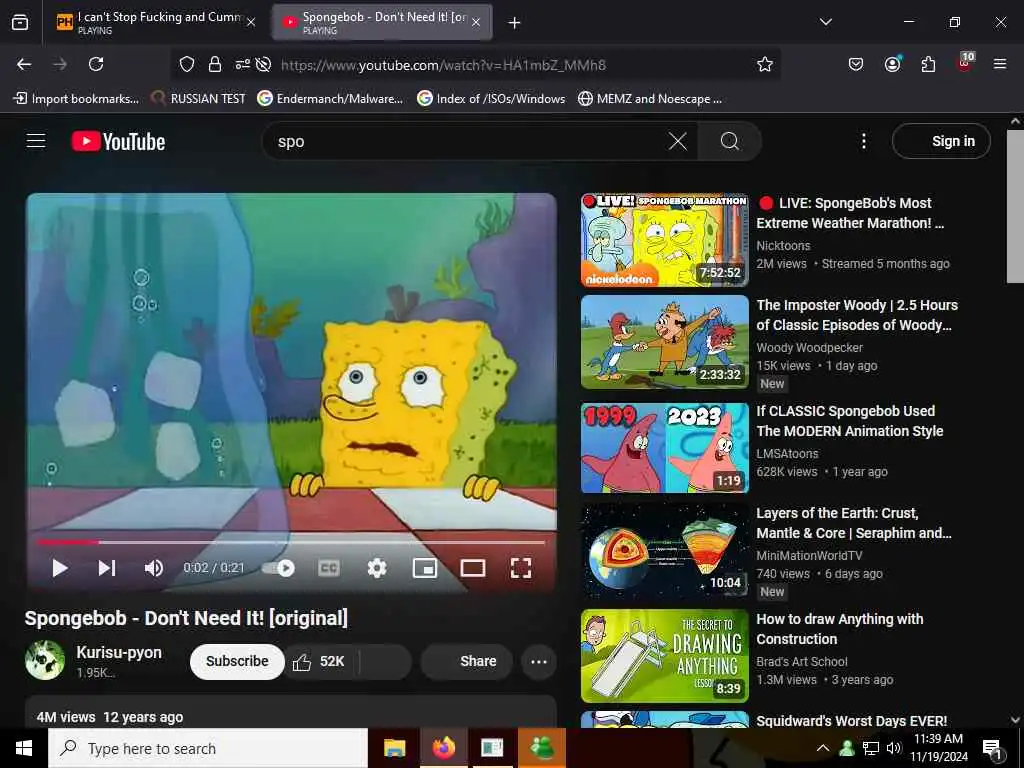Show hidden system tray icons
Viewport: 1024px width, 768px height.
823,748
